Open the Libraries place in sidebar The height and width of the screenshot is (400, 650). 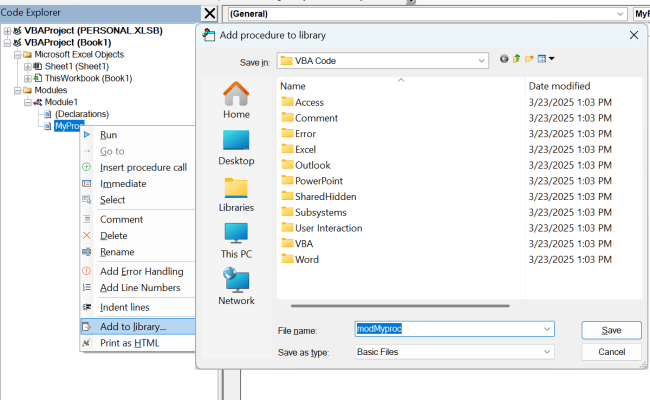click(x=236, y=194)
